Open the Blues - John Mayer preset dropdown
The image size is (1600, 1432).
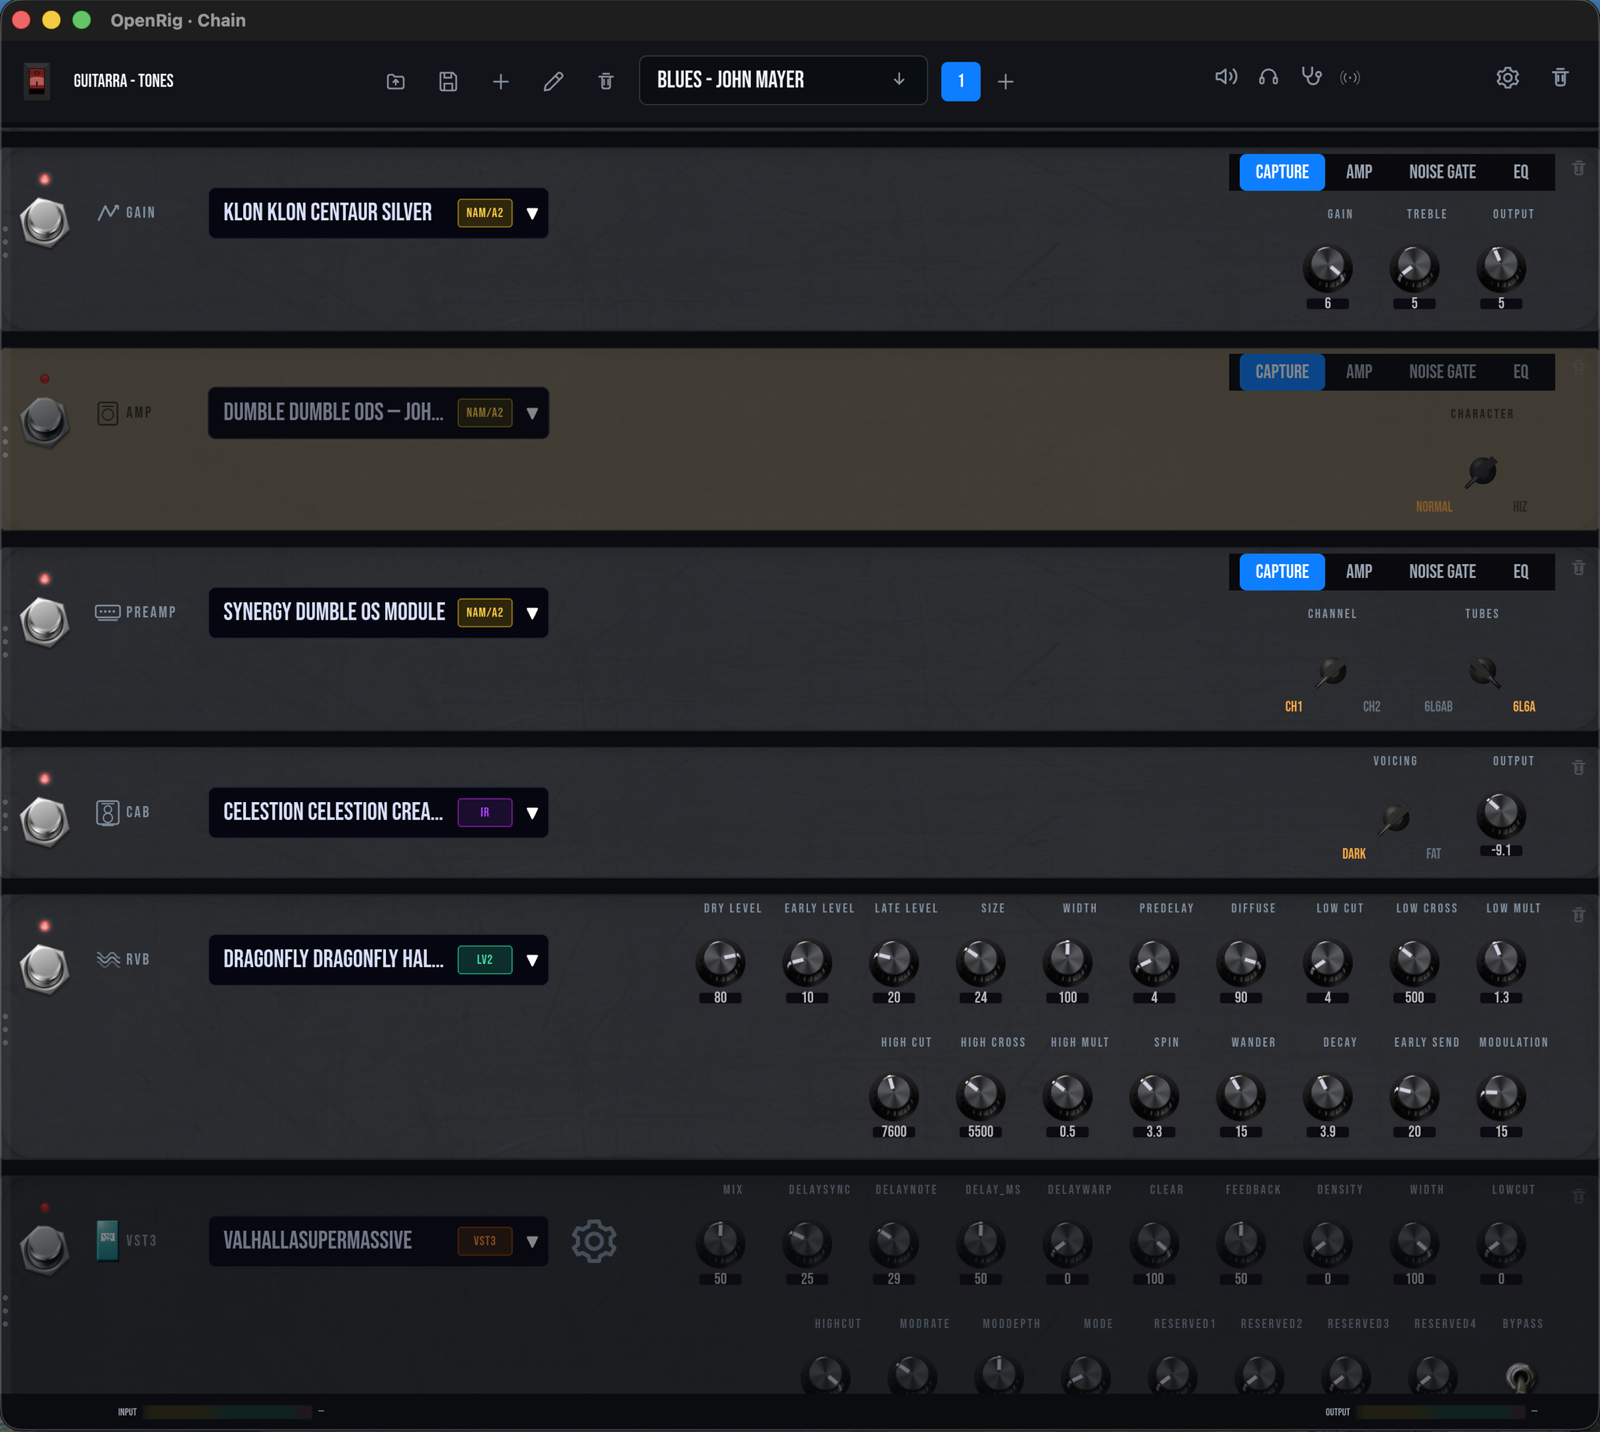783,81
